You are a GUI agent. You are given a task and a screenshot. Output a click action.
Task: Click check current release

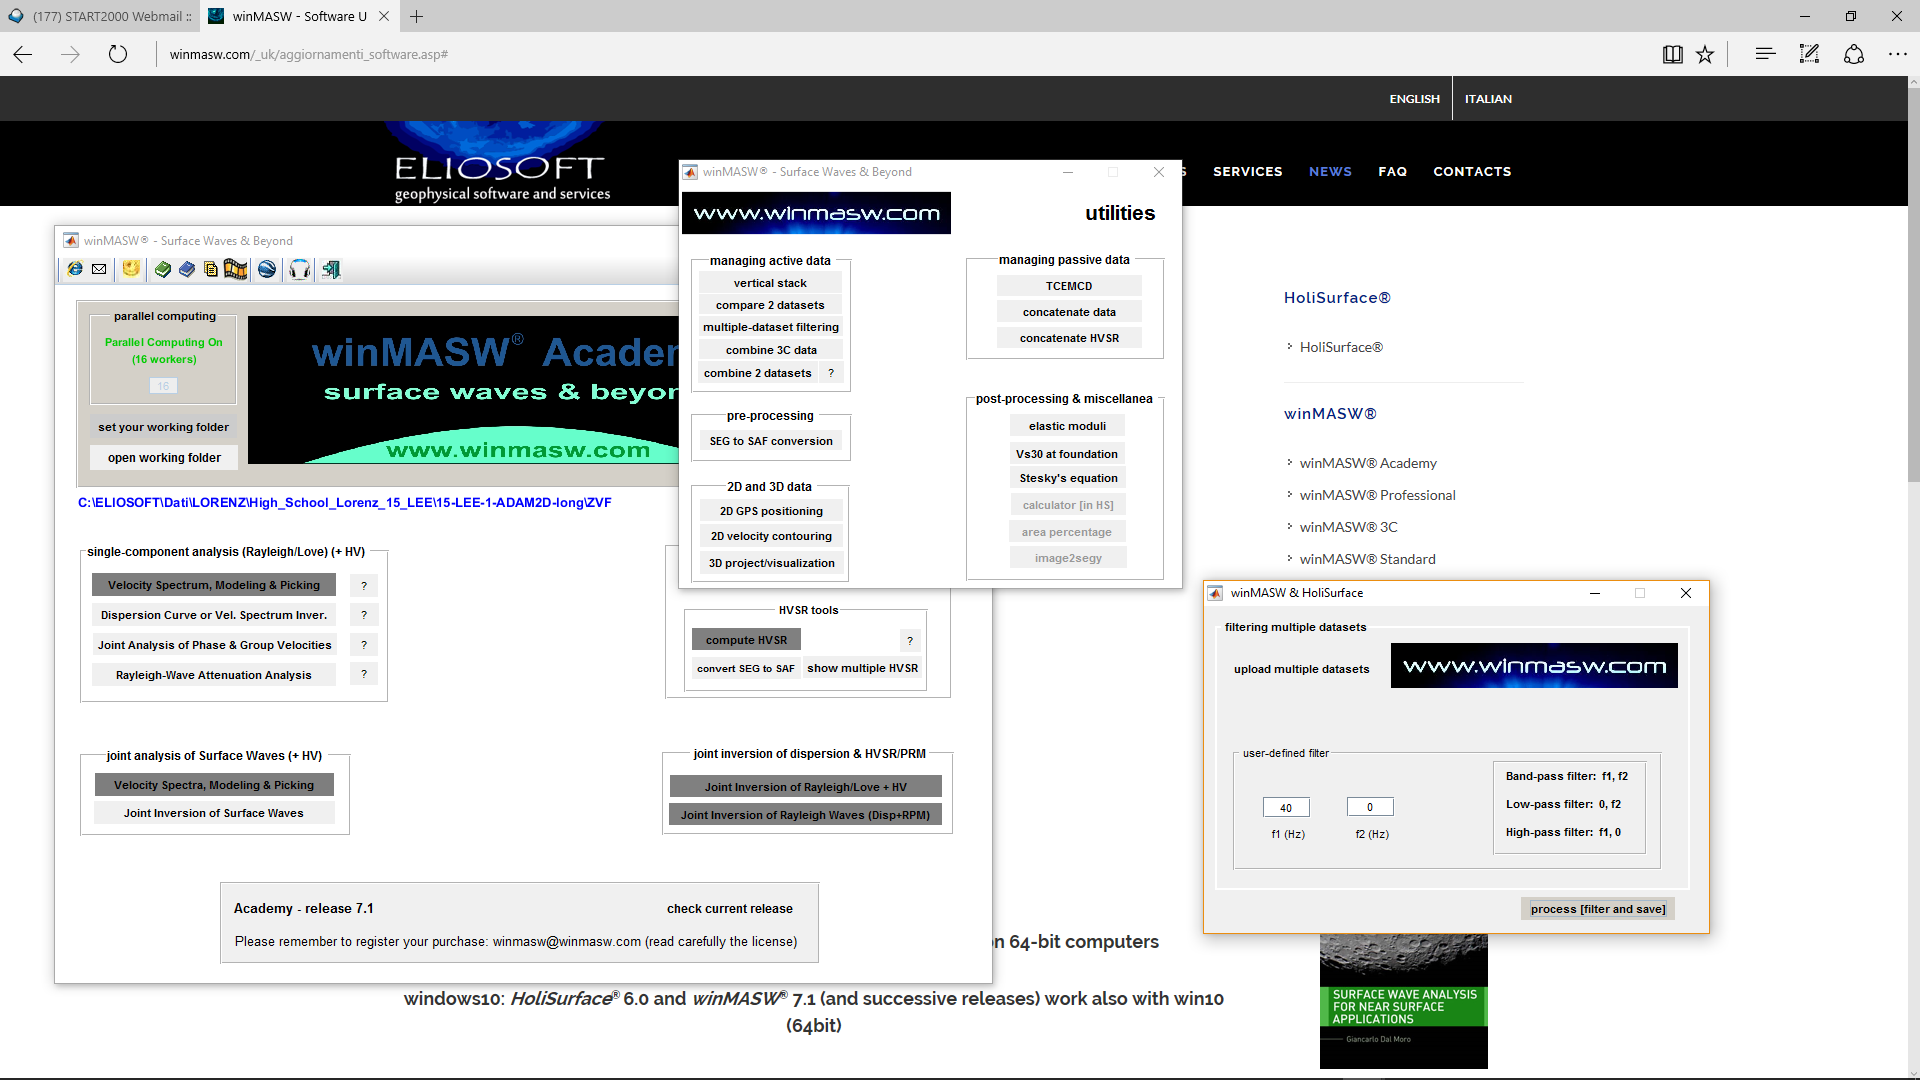[x=730, y=909]
